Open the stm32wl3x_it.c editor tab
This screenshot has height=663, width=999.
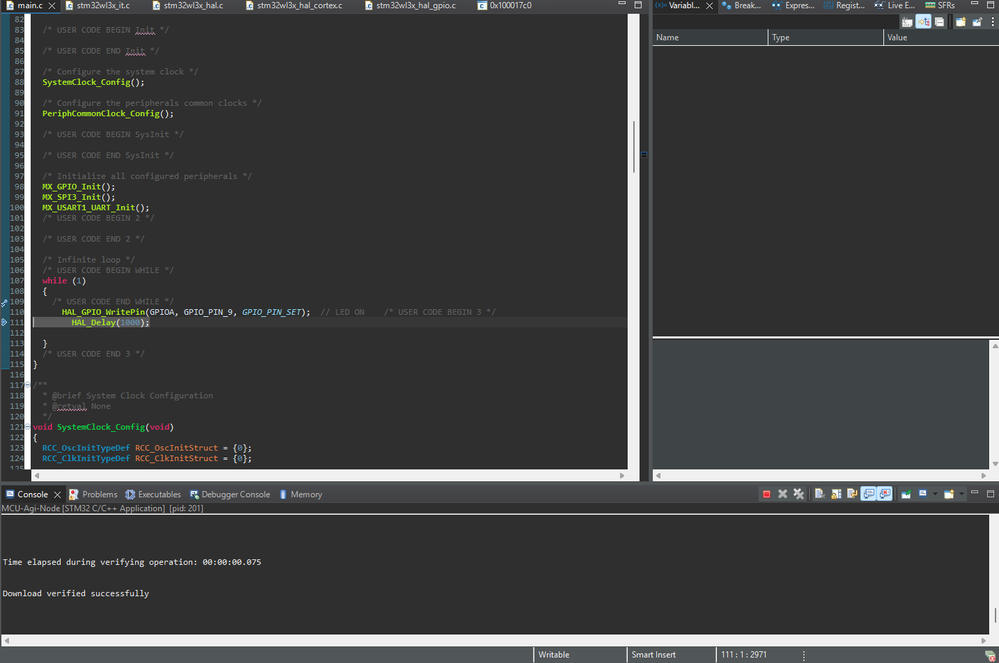click(x=97, y=5)
